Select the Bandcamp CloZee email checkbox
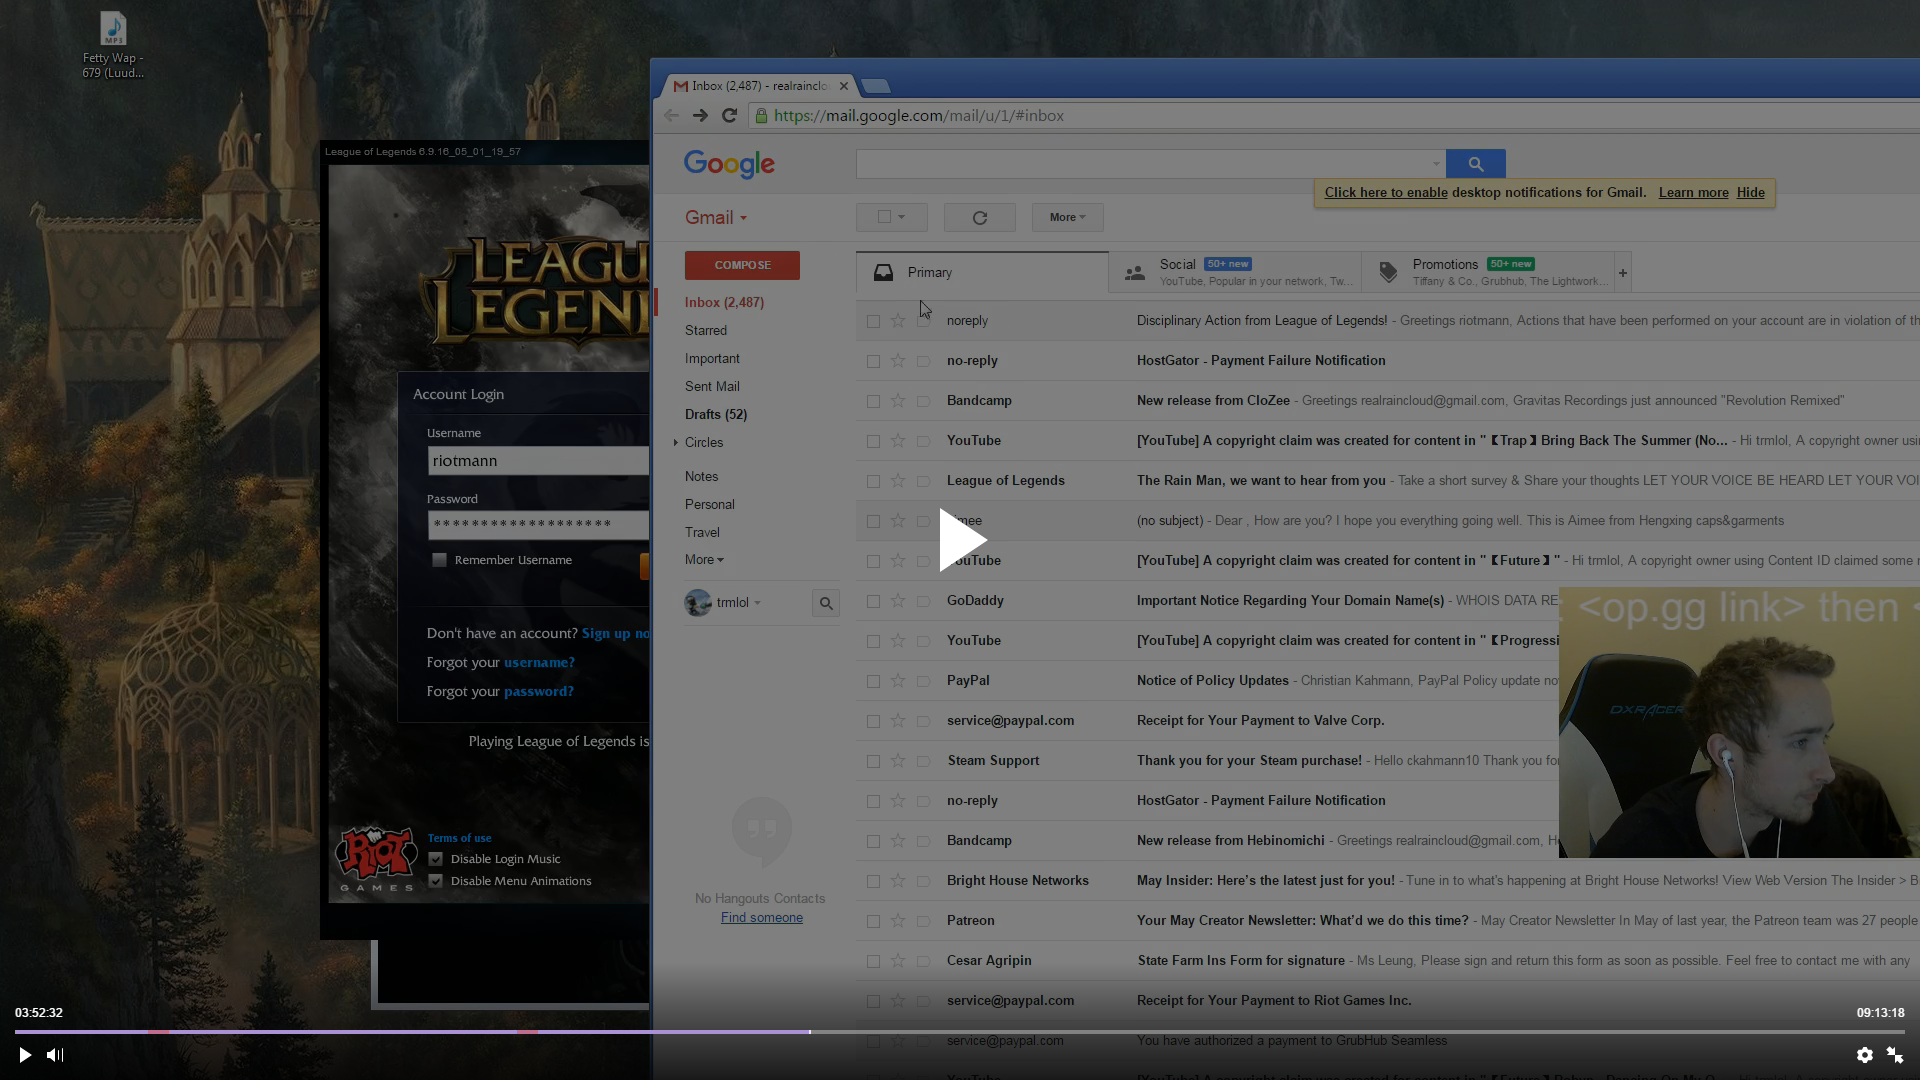 pyautogui.click(x=873, y=401)
